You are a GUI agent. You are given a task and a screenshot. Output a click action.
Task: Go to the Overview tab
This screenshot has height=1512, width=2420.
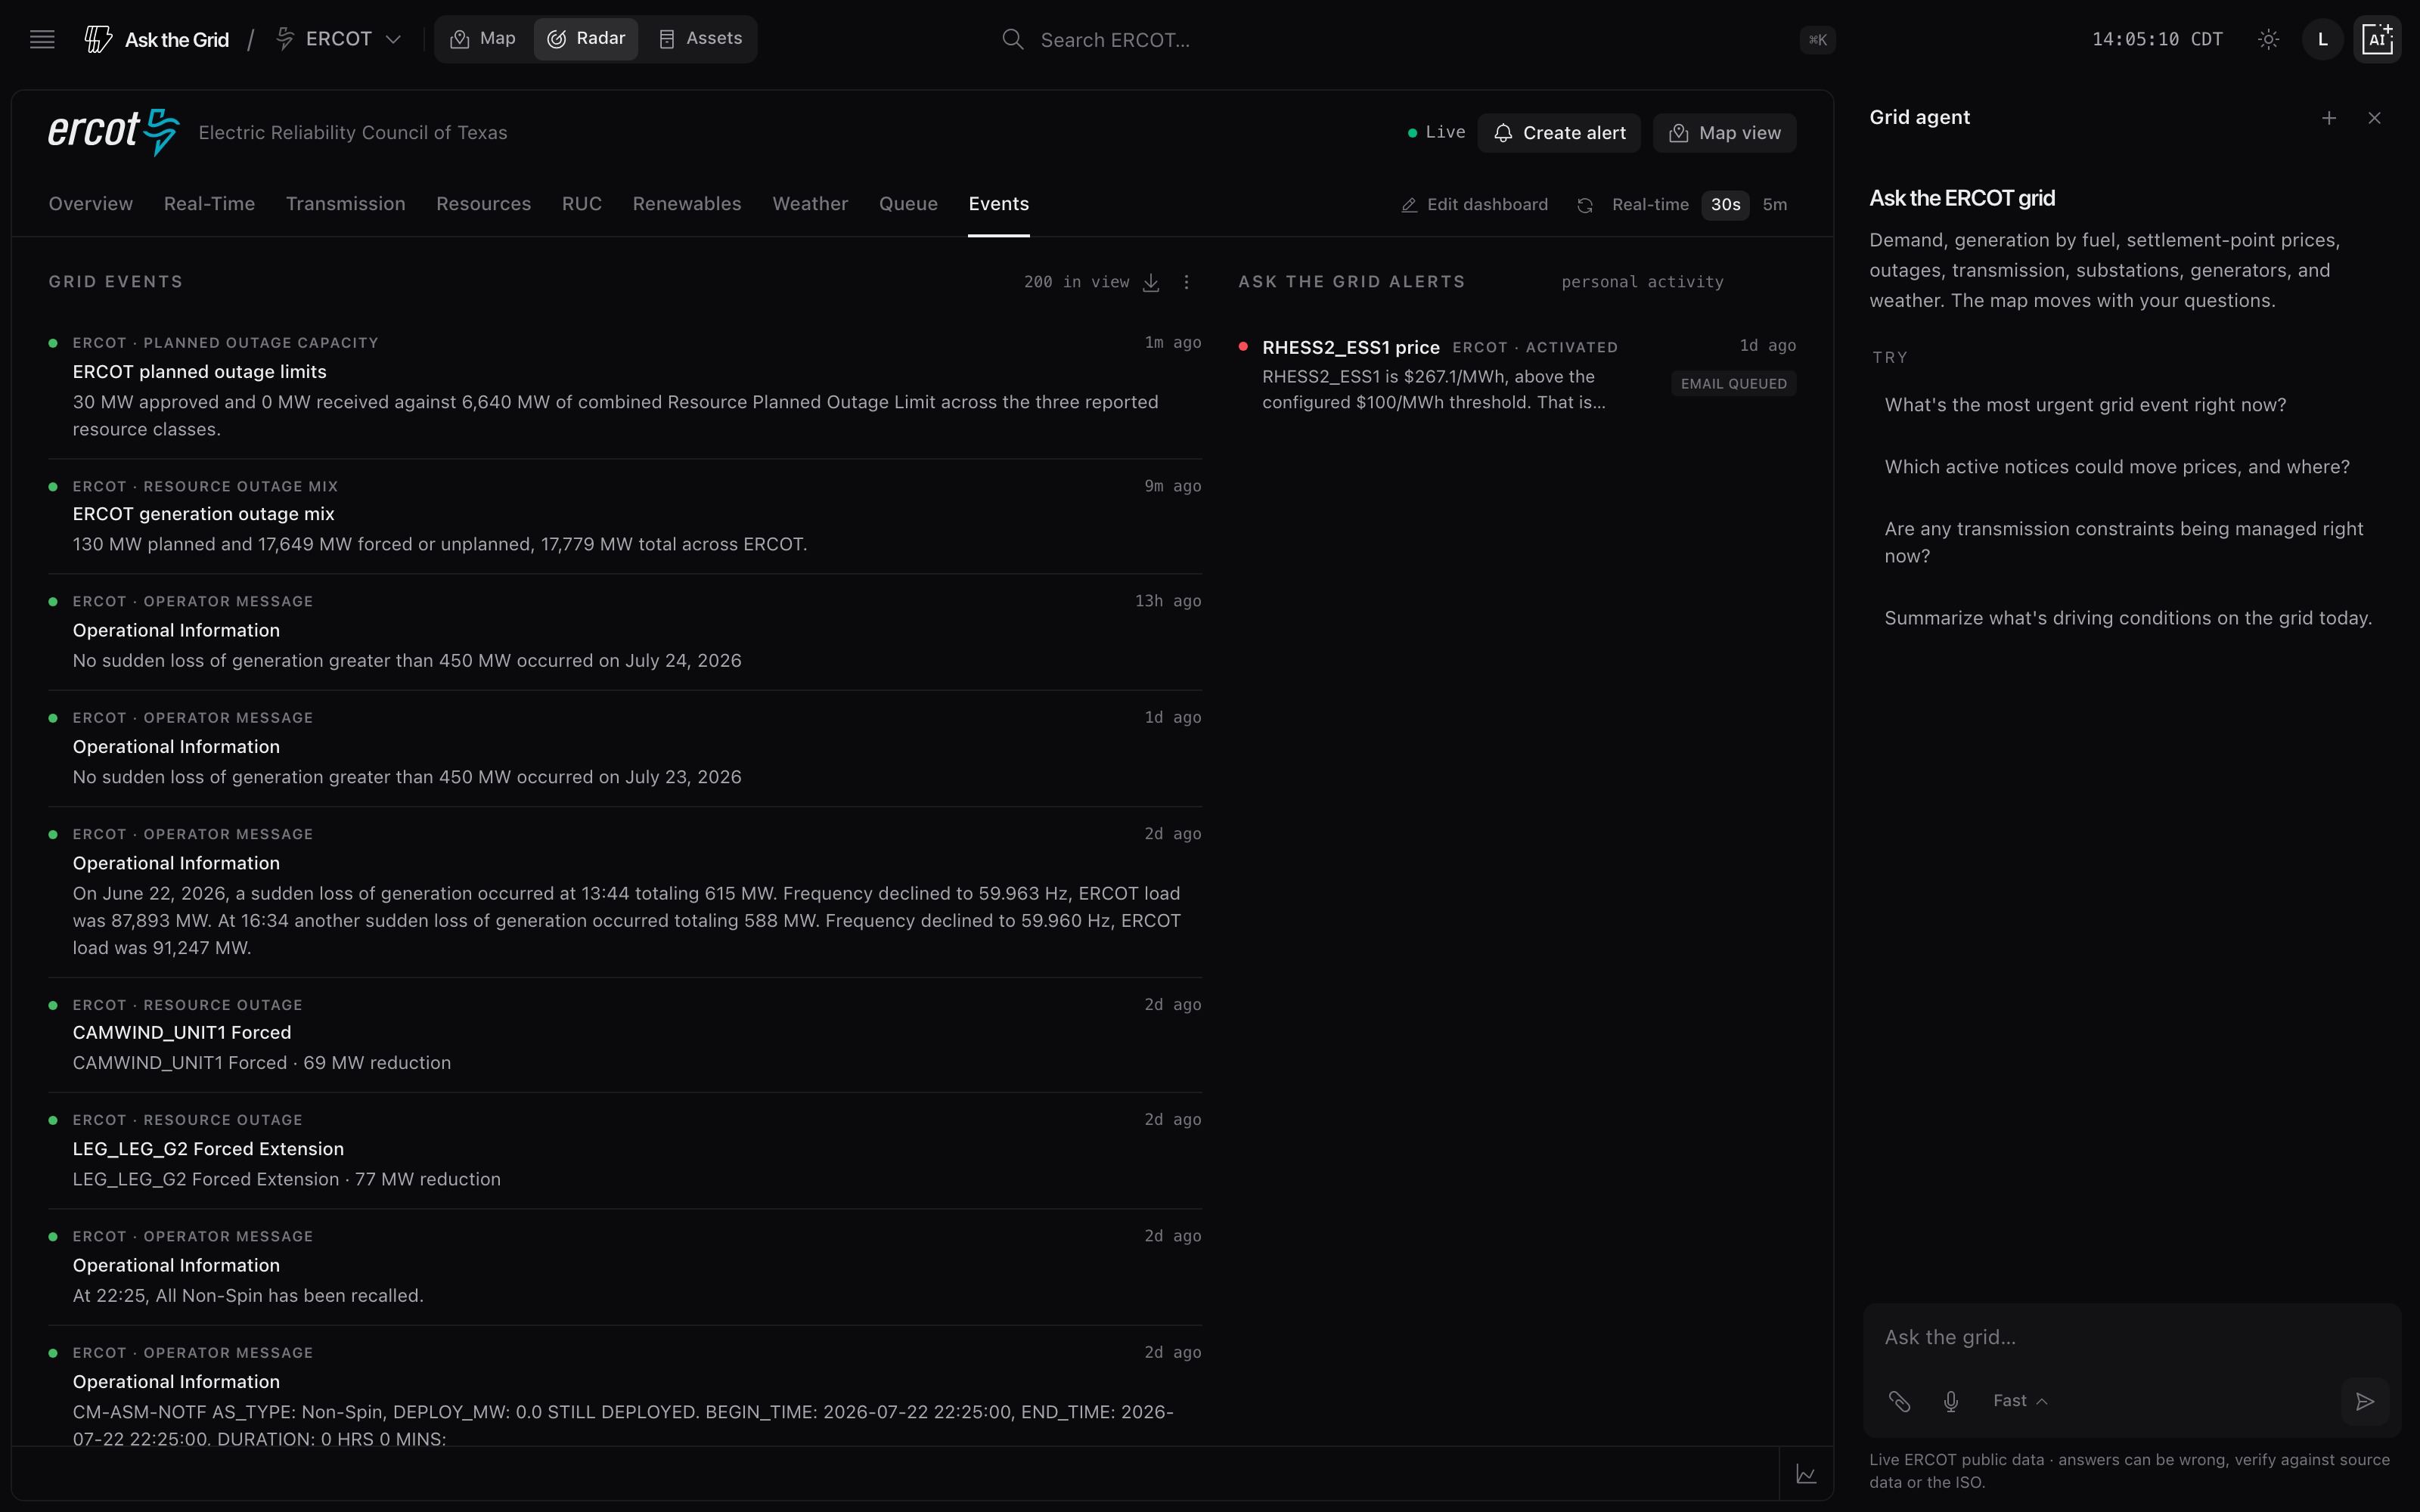click(91, 204)
